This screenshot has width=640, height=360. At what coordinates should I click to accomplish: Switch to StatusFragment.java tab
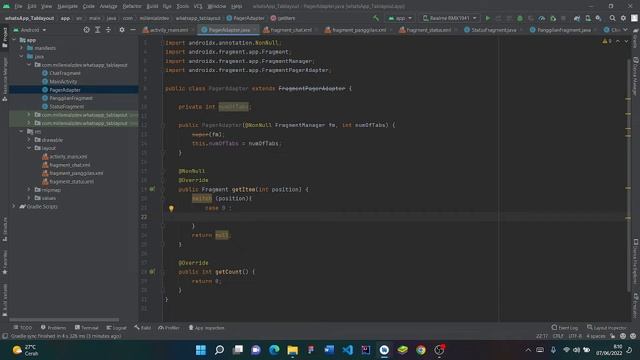(x=494, y=30)
